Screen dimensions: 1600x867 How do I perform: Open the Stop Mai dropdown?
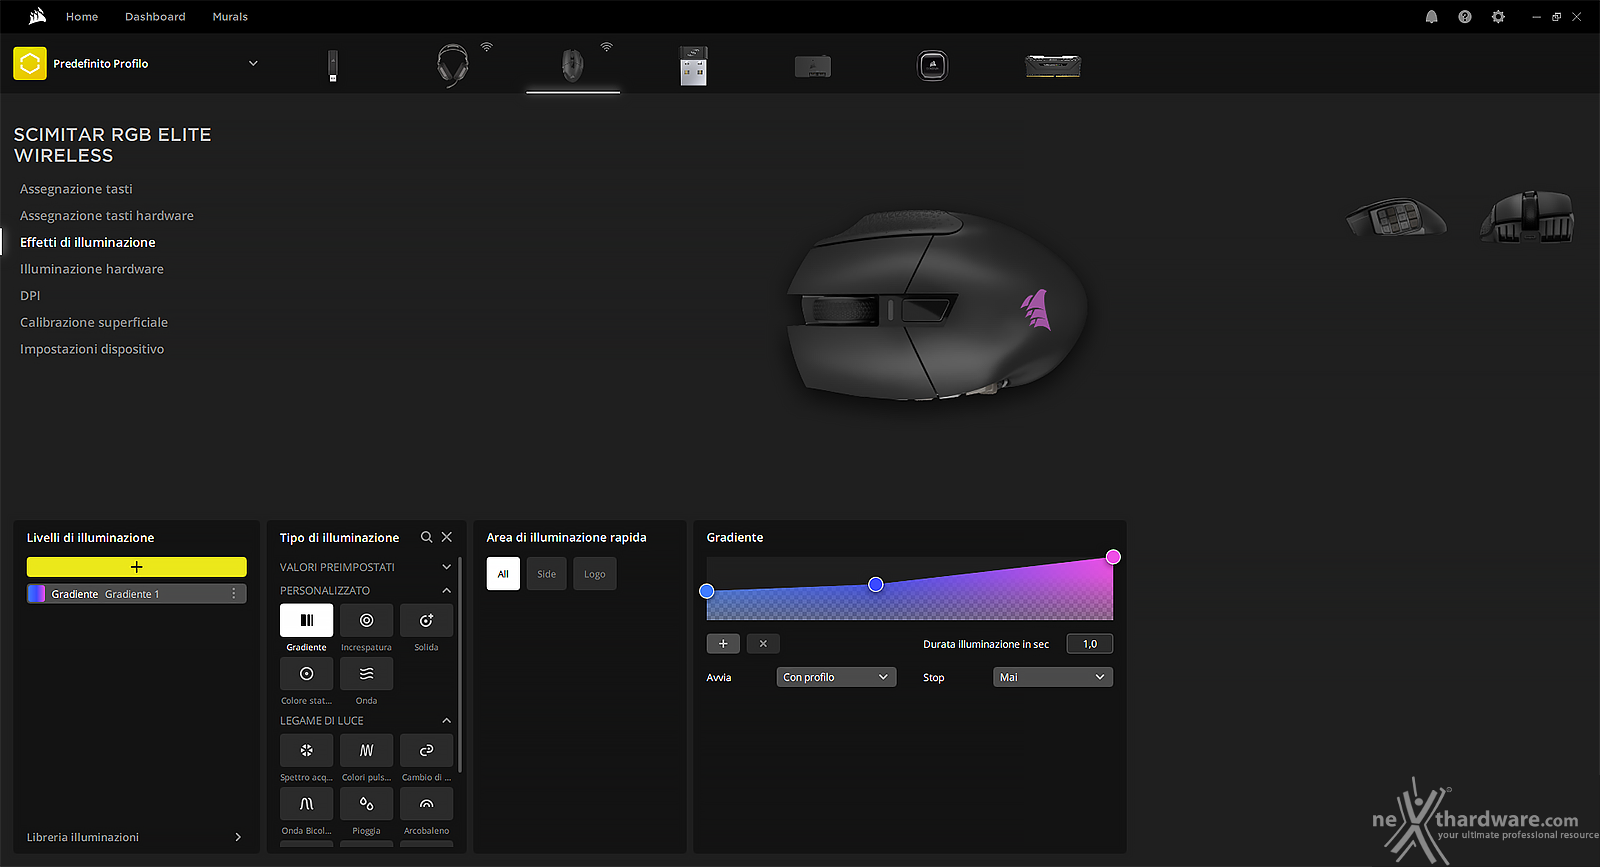(x=1053, y=677)
